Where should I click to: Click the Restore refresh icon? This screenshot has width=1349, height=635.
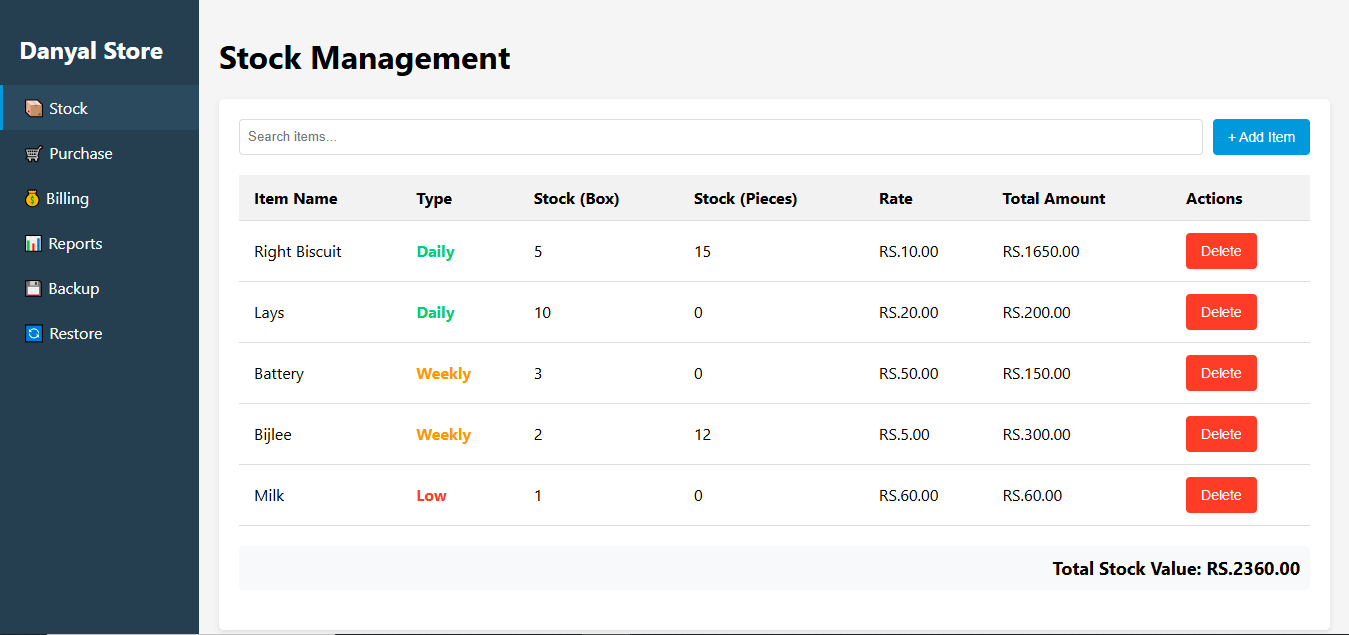tap(33, 333)
